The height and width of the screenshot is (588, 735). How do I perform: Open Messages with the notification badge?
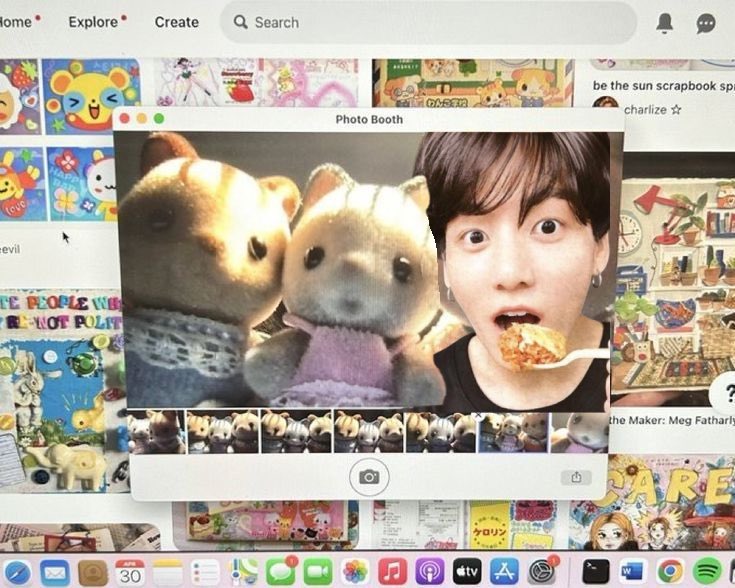click(280, 572)
